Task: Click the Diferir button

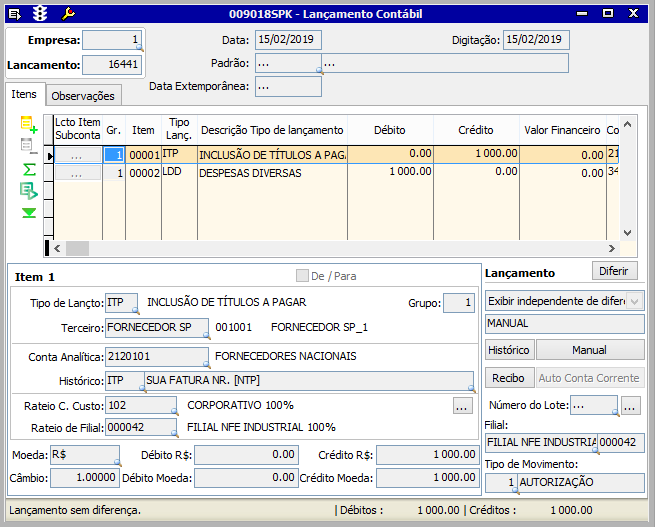Action: (x=614, y=271)
